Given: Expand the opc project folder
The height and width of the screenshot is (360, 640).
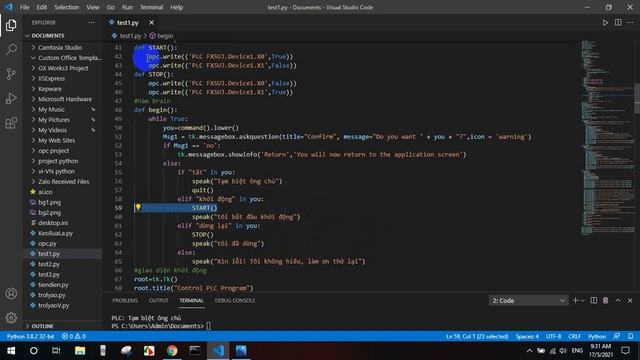Looking at the screenshot, I should (x=53, y=151).
